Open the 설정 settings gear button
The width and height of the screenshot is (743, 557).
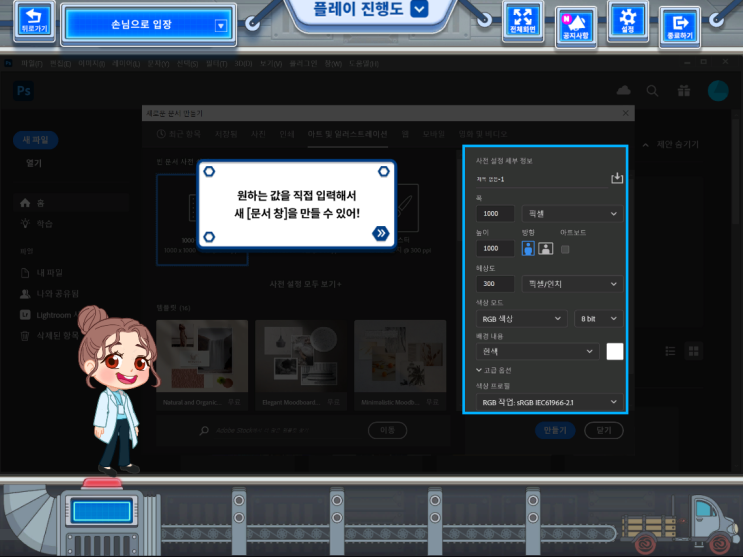[628, 21]
